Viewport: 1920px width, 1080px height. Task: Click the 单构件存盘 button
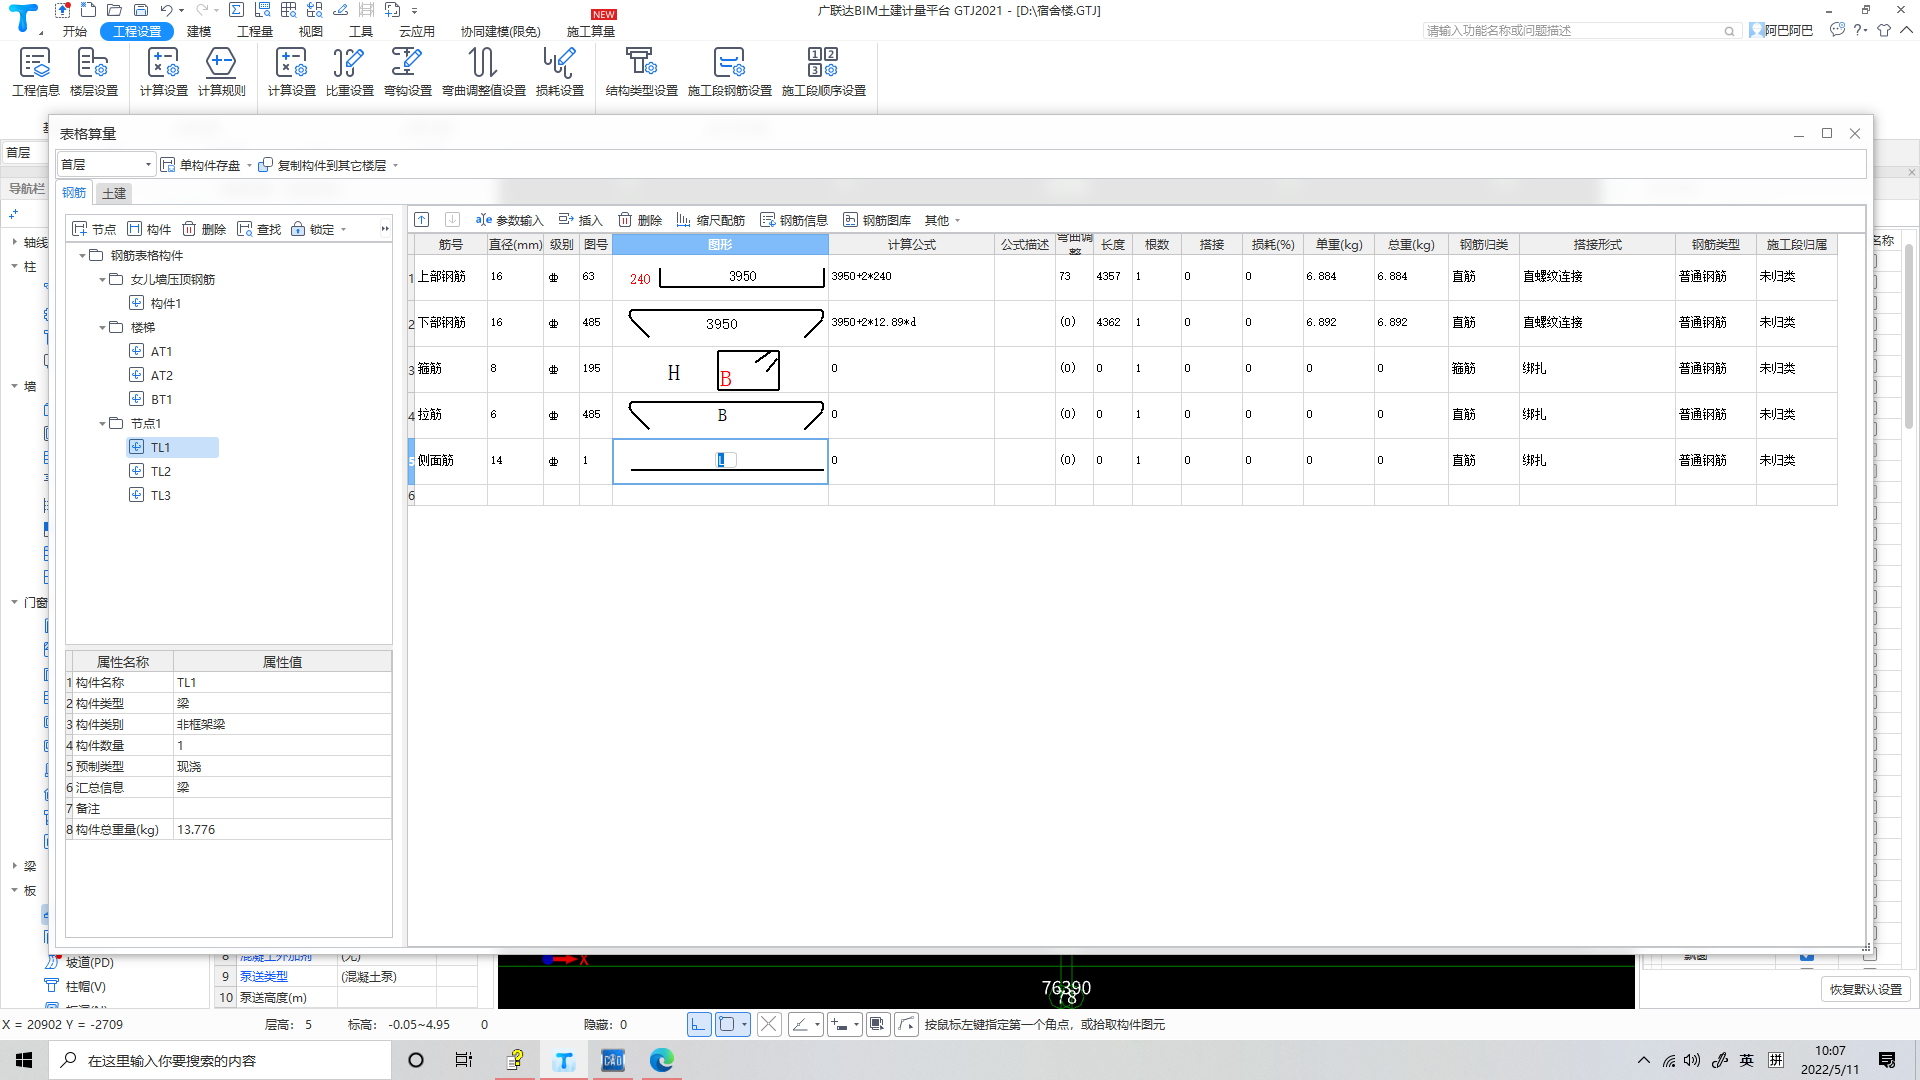[202, 165]
